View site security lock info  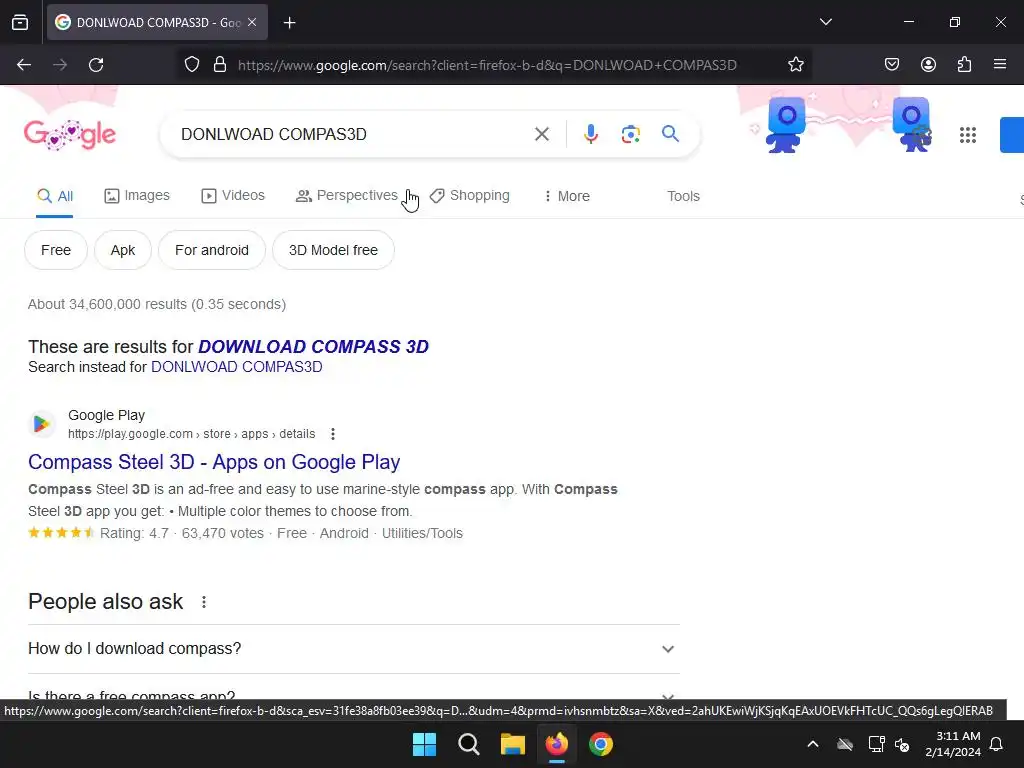[x=220, y=65]
